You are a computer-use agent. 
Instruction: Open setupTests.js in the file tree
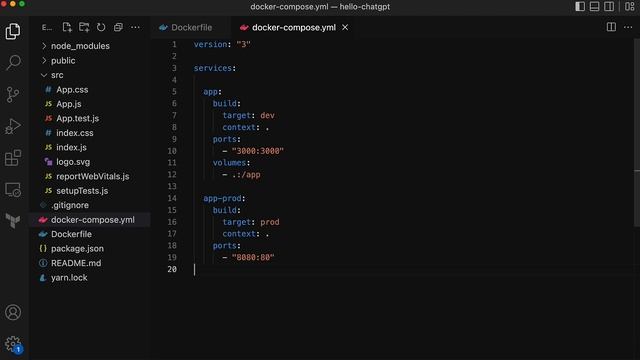(82, 191)
